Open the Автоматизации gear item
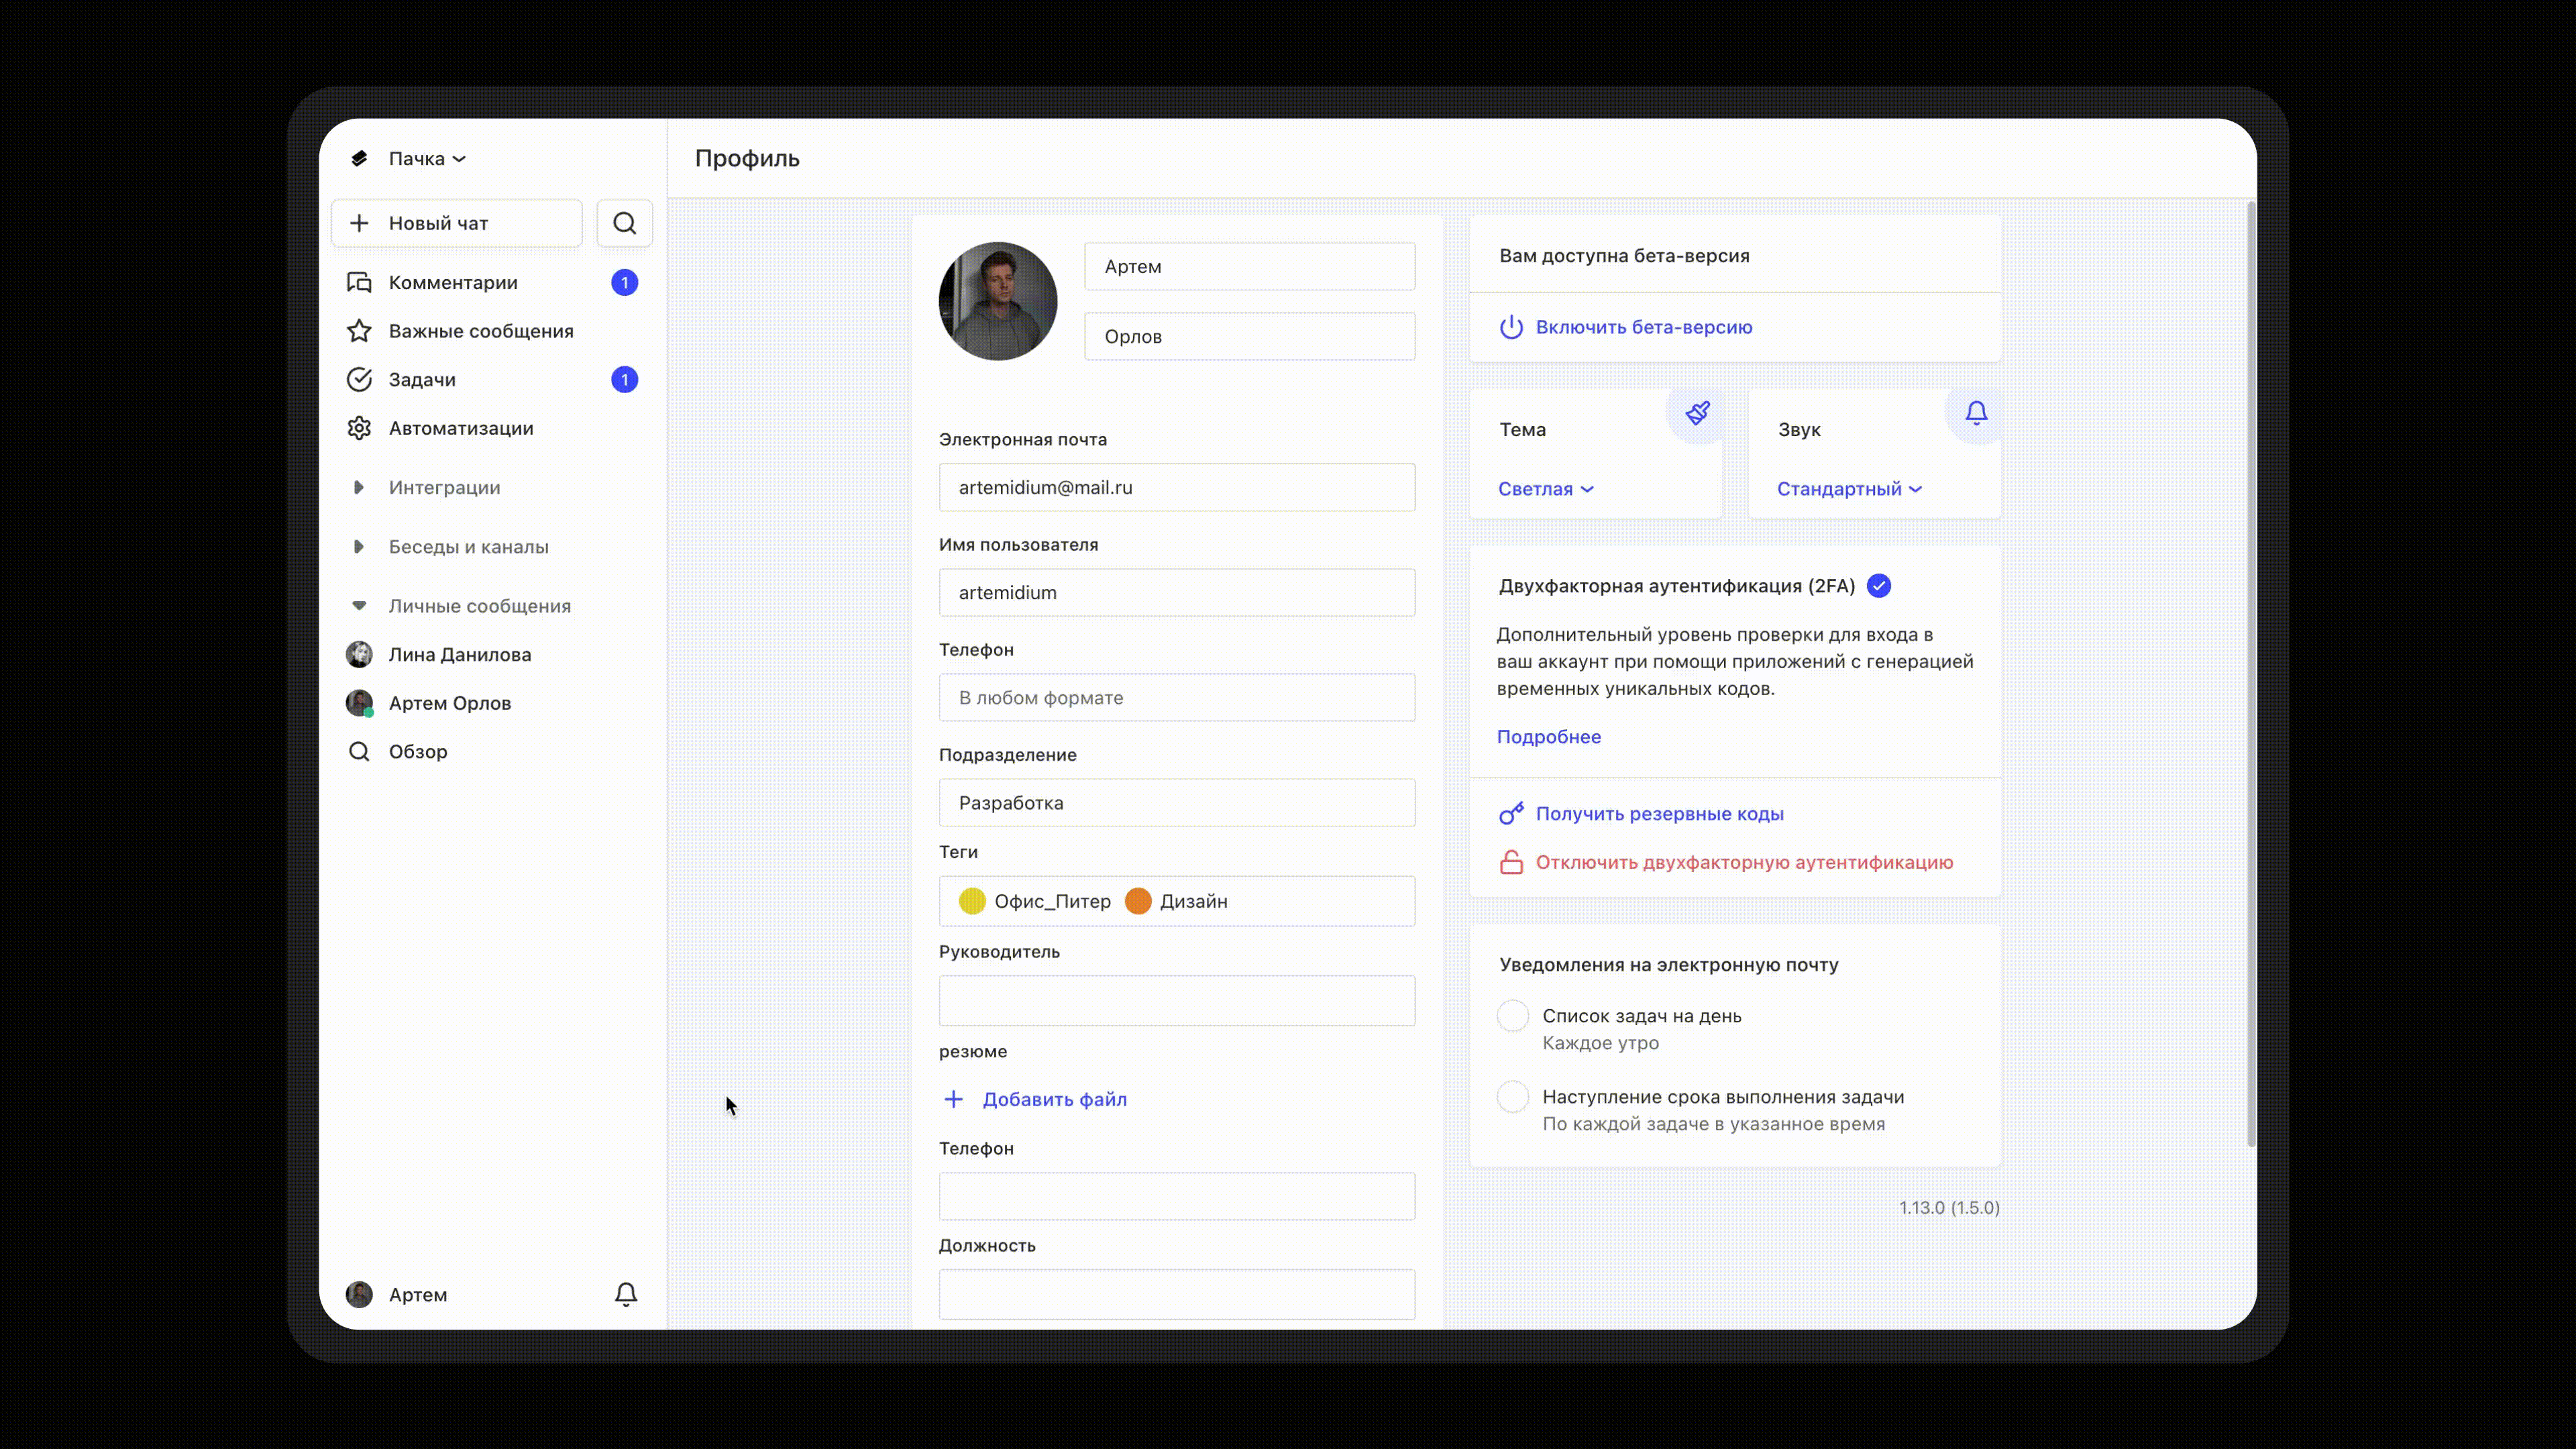 click(x=460, y=428)
